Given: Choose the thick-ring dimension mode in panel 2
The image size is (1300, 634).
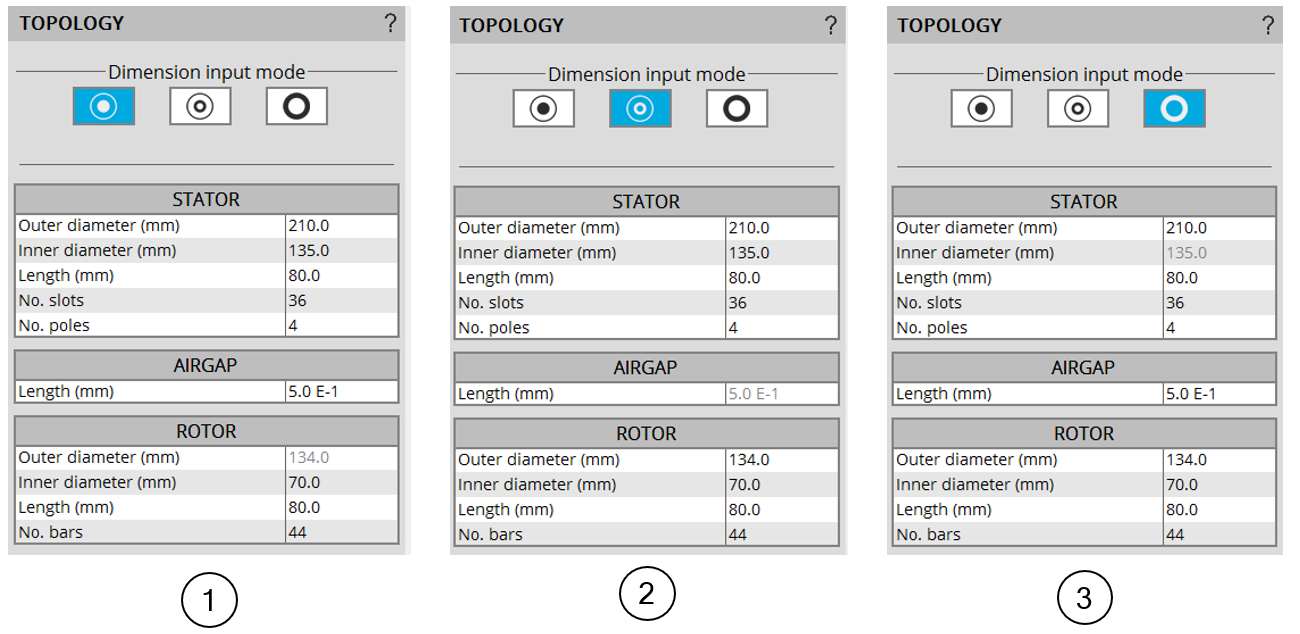Looking at the screenshot, I should pyautogui.click(x=737, y=108).
